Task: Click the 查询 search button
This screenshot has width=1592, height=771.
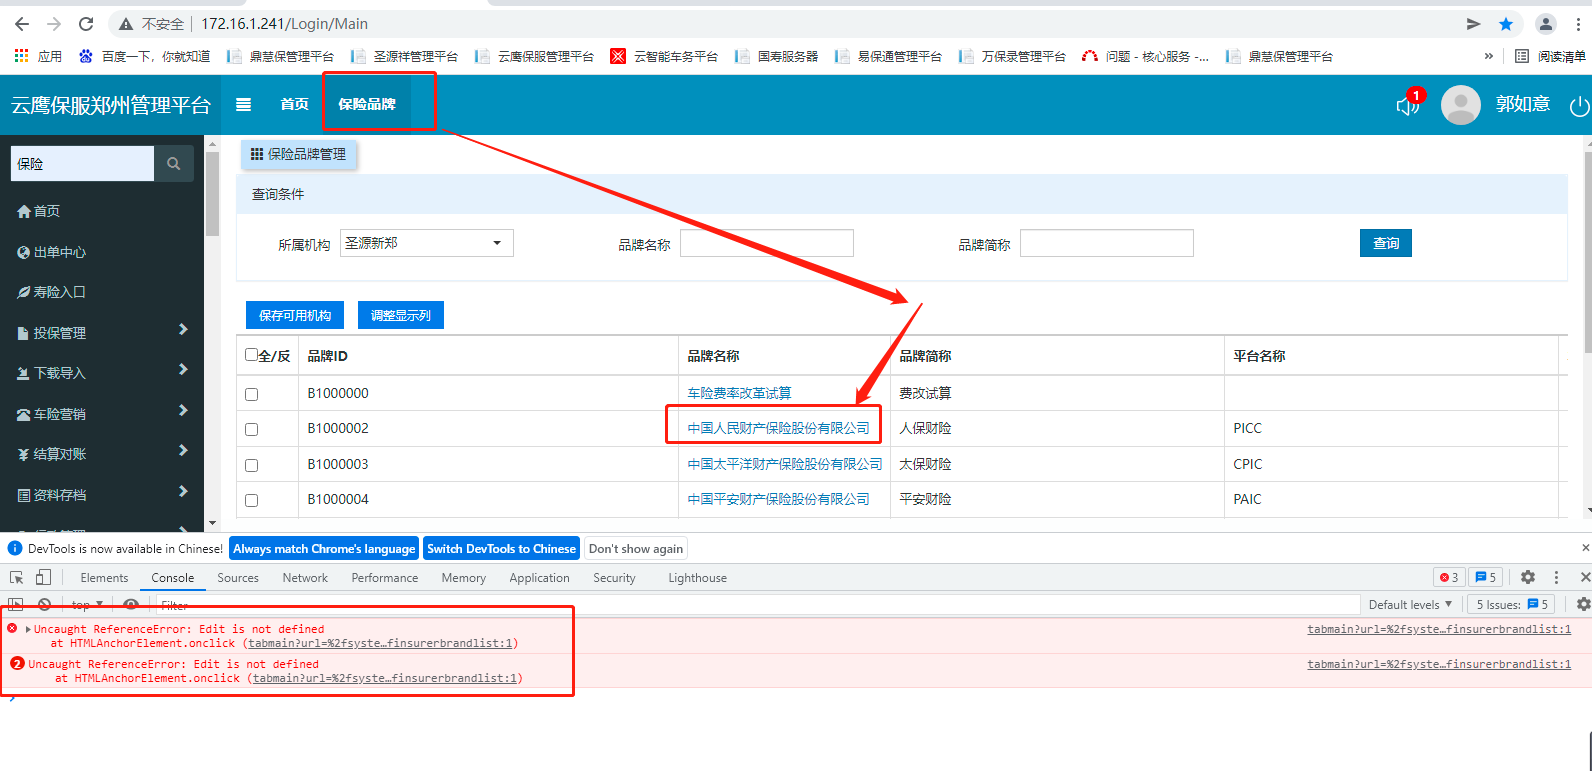Action: click(x=1385, y=243)
